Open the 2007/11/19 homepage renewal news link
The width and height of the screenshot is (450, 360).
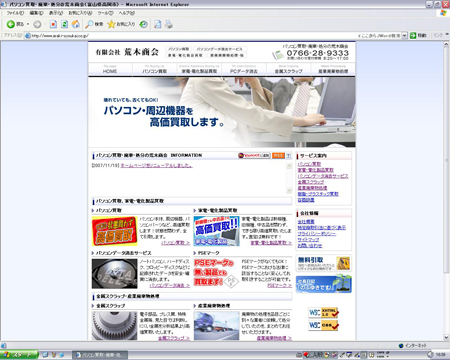click(x=156, y=165)
